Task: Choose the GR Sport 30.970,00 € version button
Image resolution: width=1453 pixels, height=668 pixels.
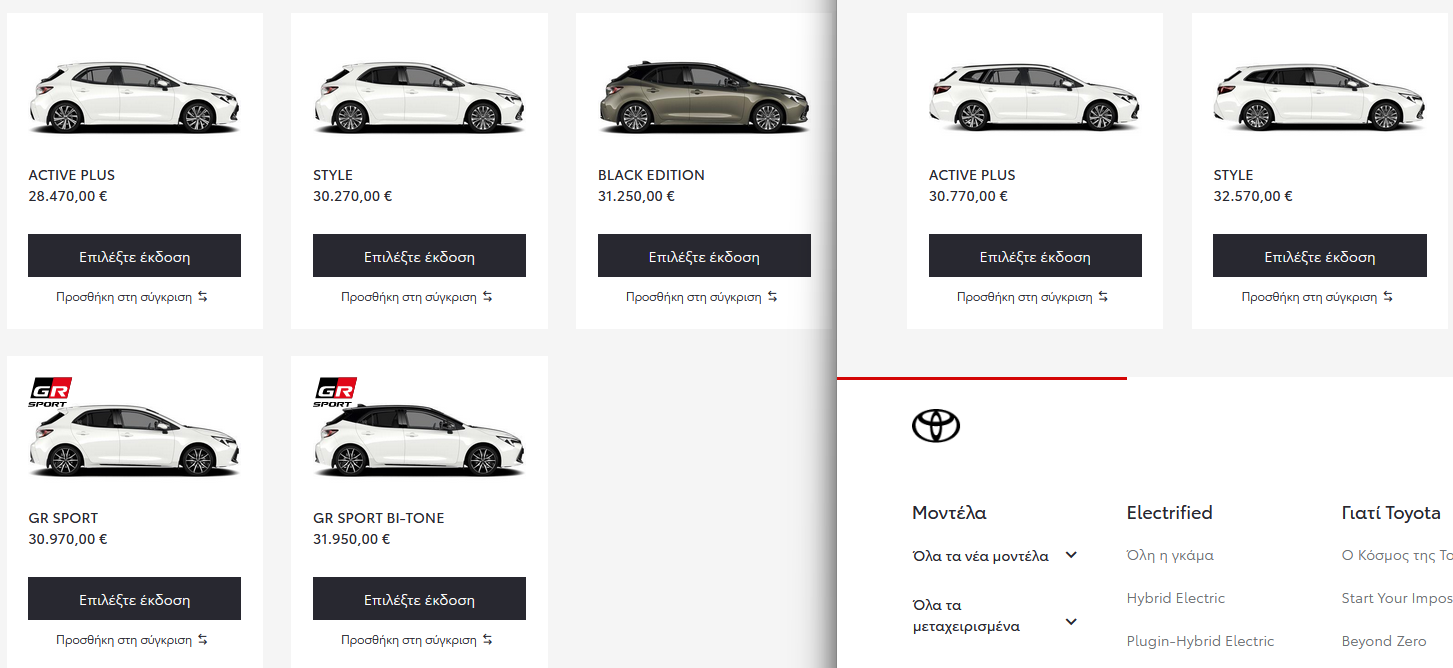Action: coord(134,599)
